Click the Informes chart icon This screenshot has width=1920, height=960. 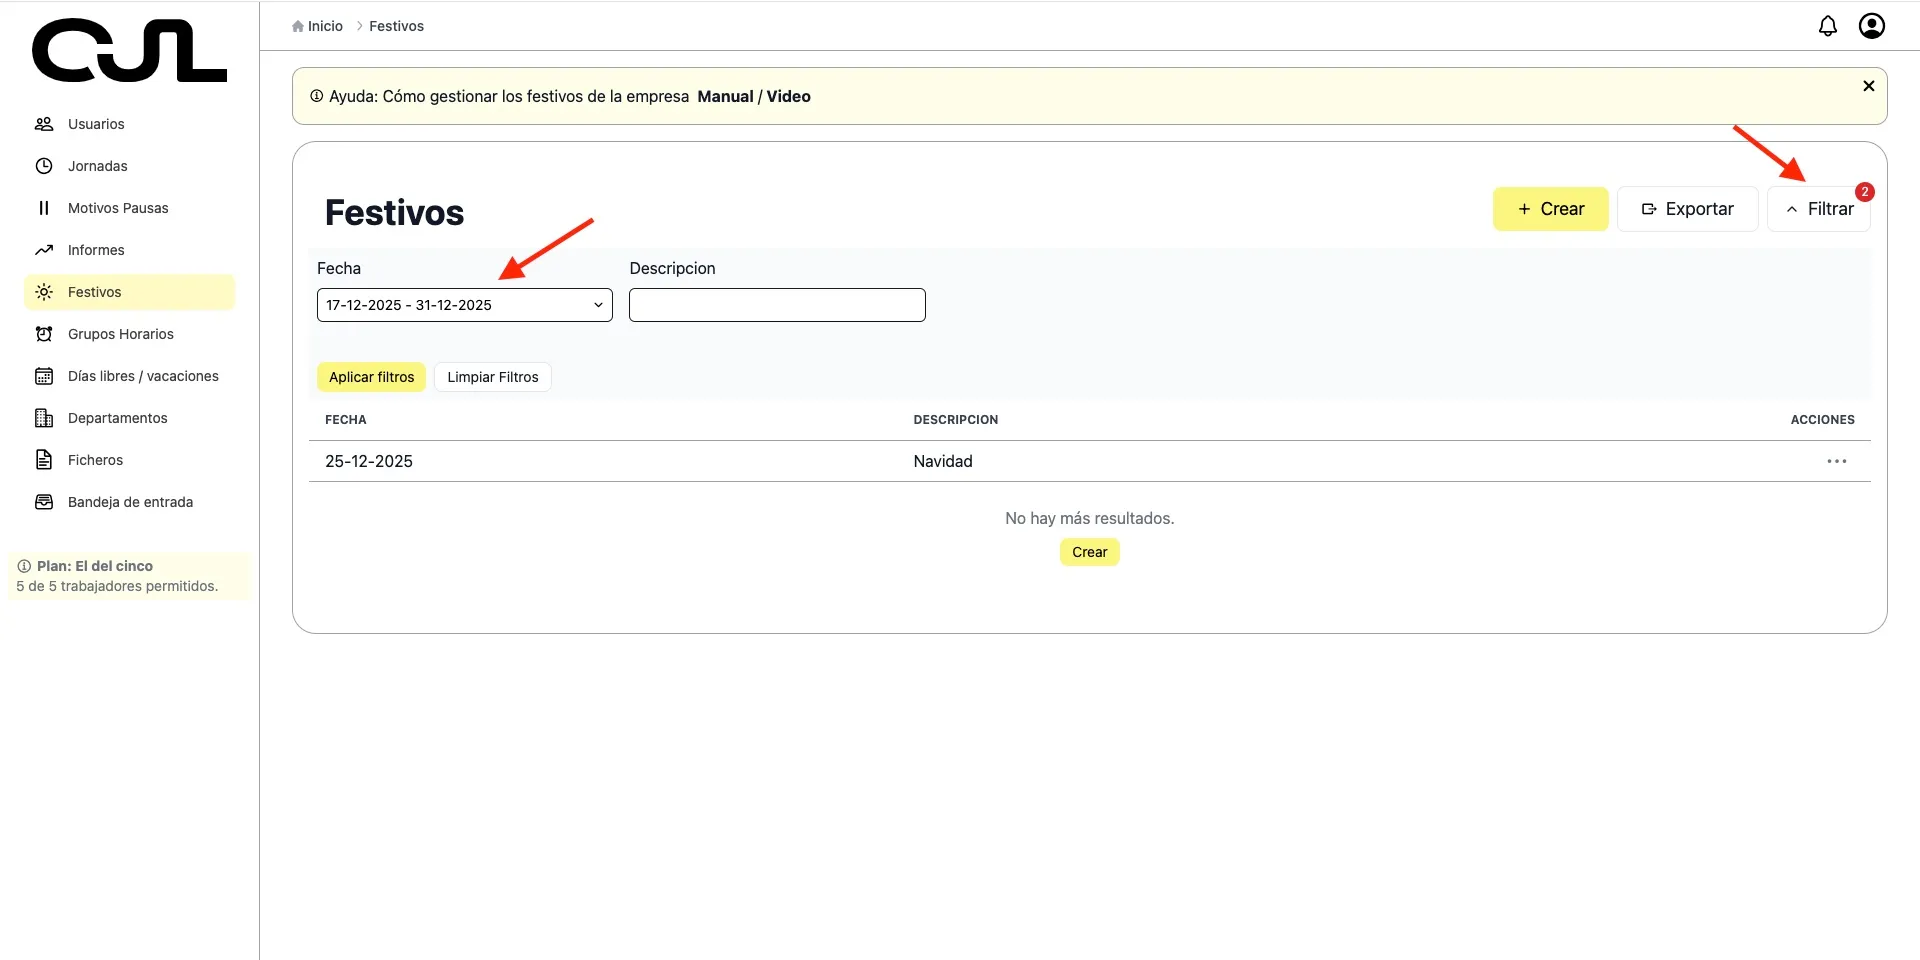[x=44, y=250]
